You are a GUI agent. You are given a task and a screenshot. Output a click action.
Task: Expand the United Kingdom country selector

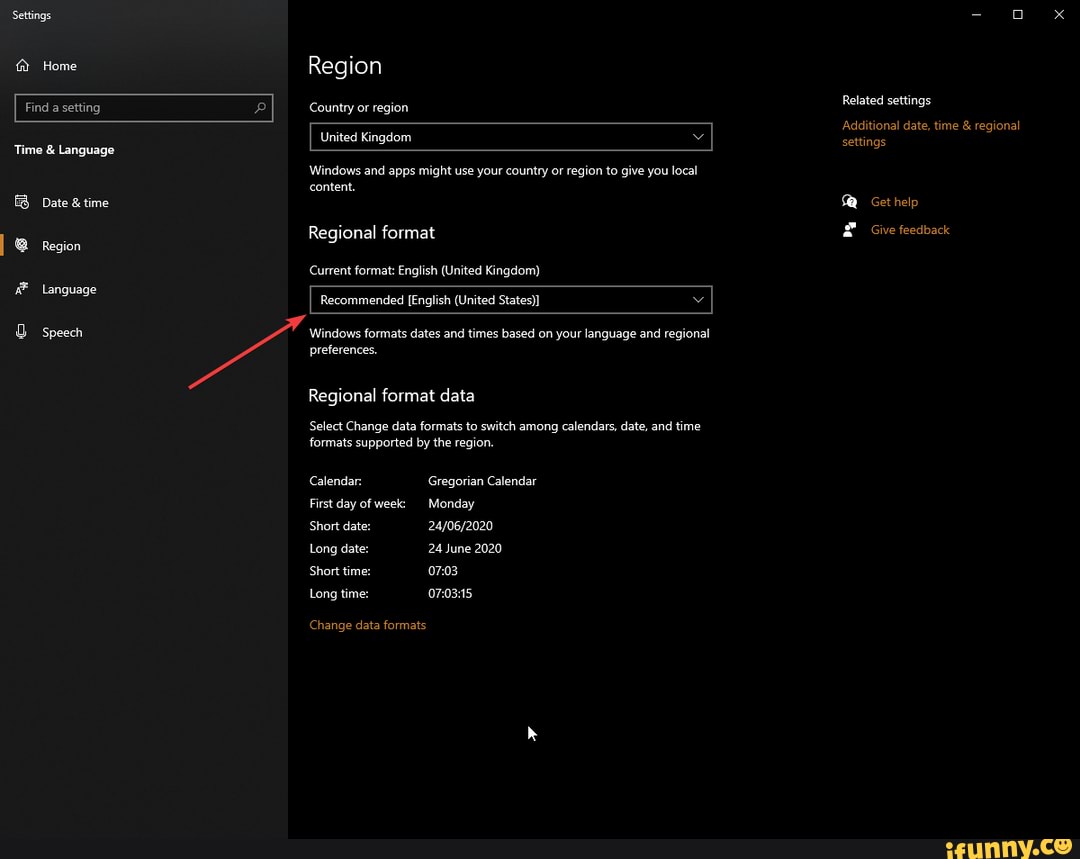[x=699, y=137]
